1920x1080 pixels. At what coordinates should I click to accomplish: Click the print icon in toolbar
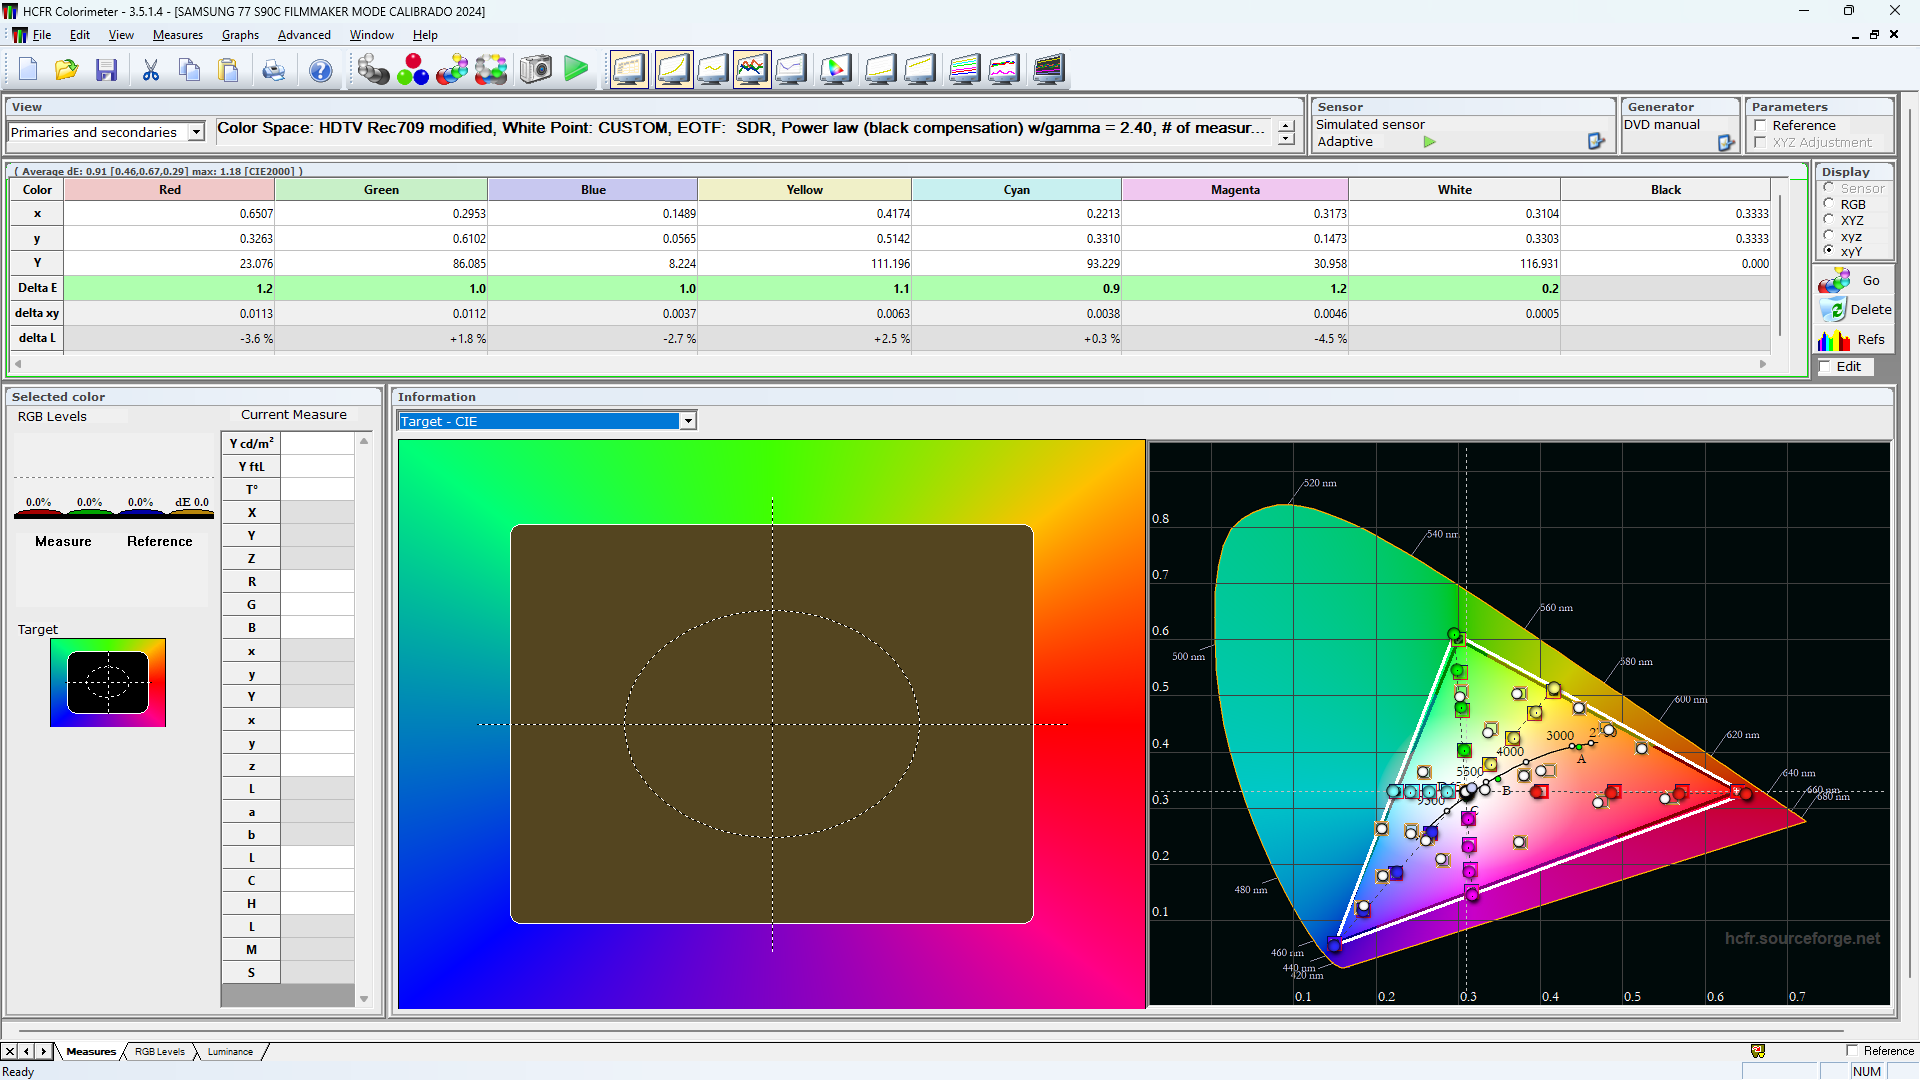pos(273,69)
